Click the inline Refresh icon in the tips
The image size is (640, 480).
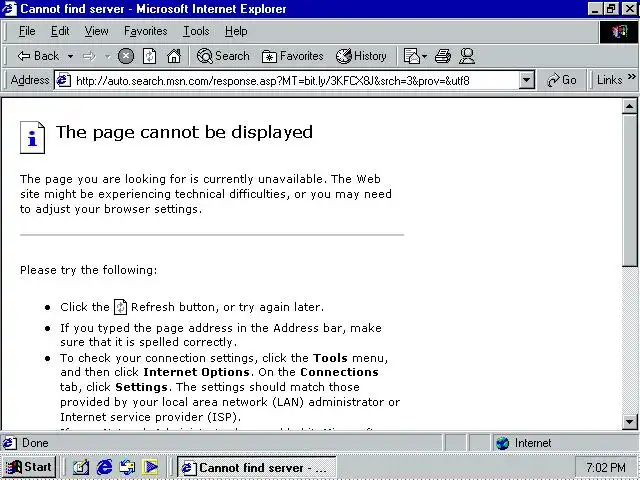pyautogui.click(x=120, y=307)
